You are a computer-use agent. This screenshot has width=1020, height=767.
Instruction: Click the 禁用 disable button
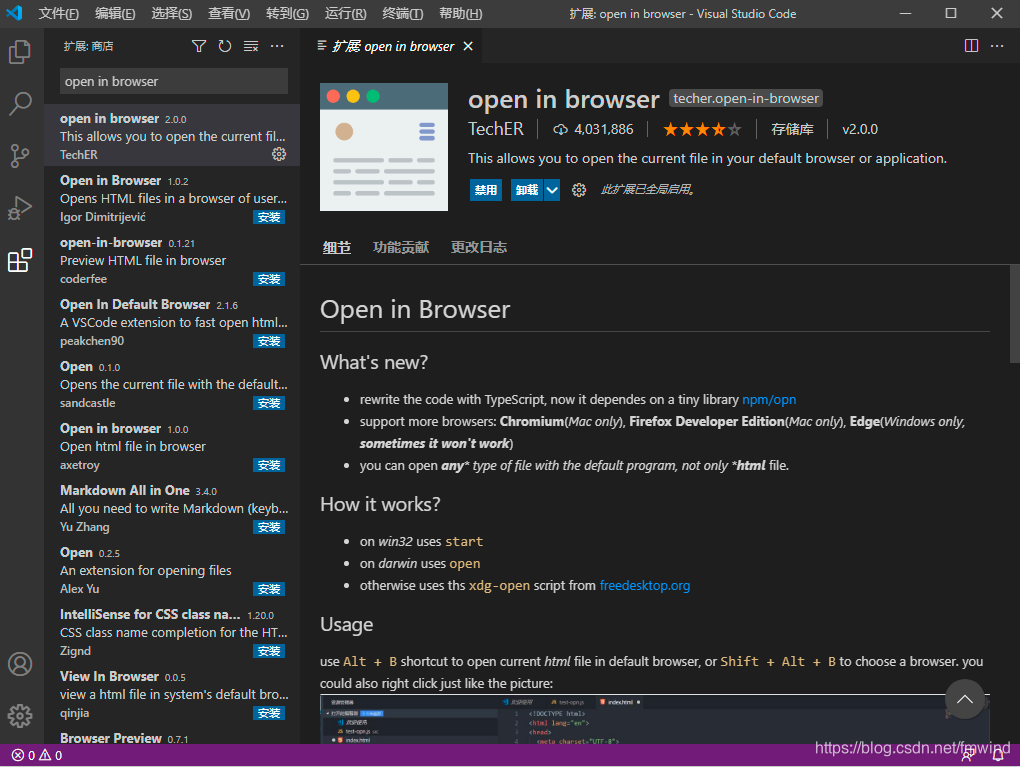pos(485,190)
